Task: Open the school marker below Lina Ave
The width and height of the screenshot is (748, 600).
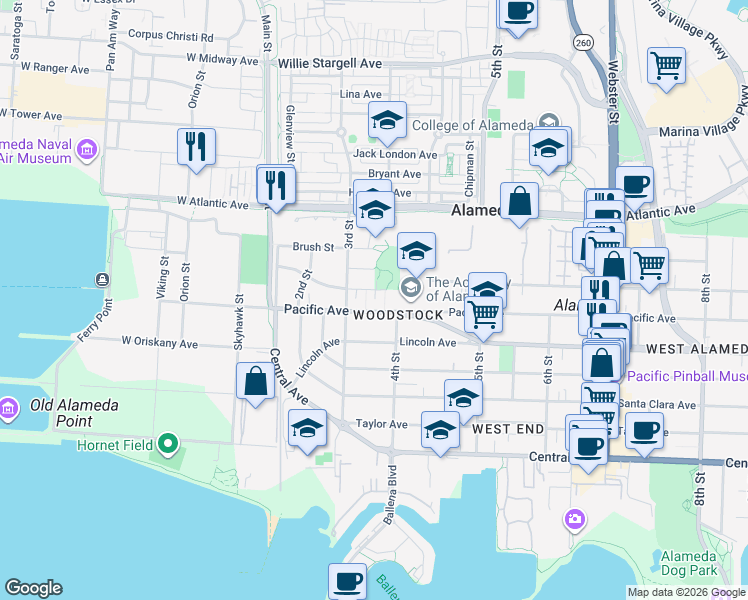Action: point(387,123)
